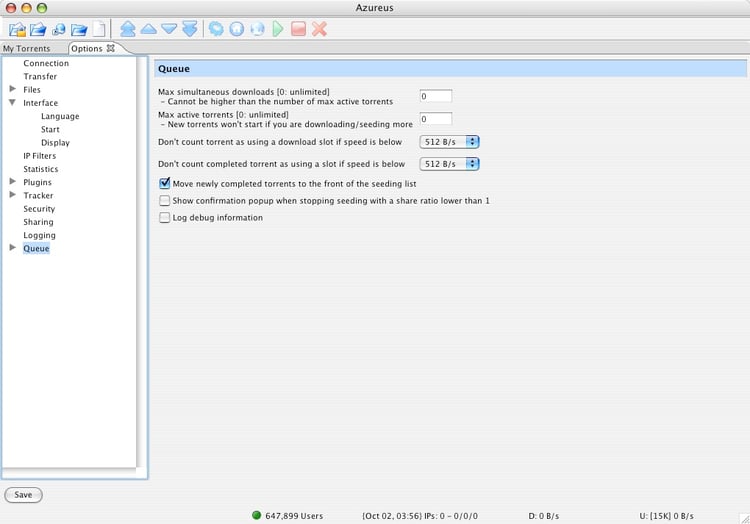The width and height of the screenshot is (750, 524).
Task: Move torrent to bottom of queue icon
Action: [190, 29]
